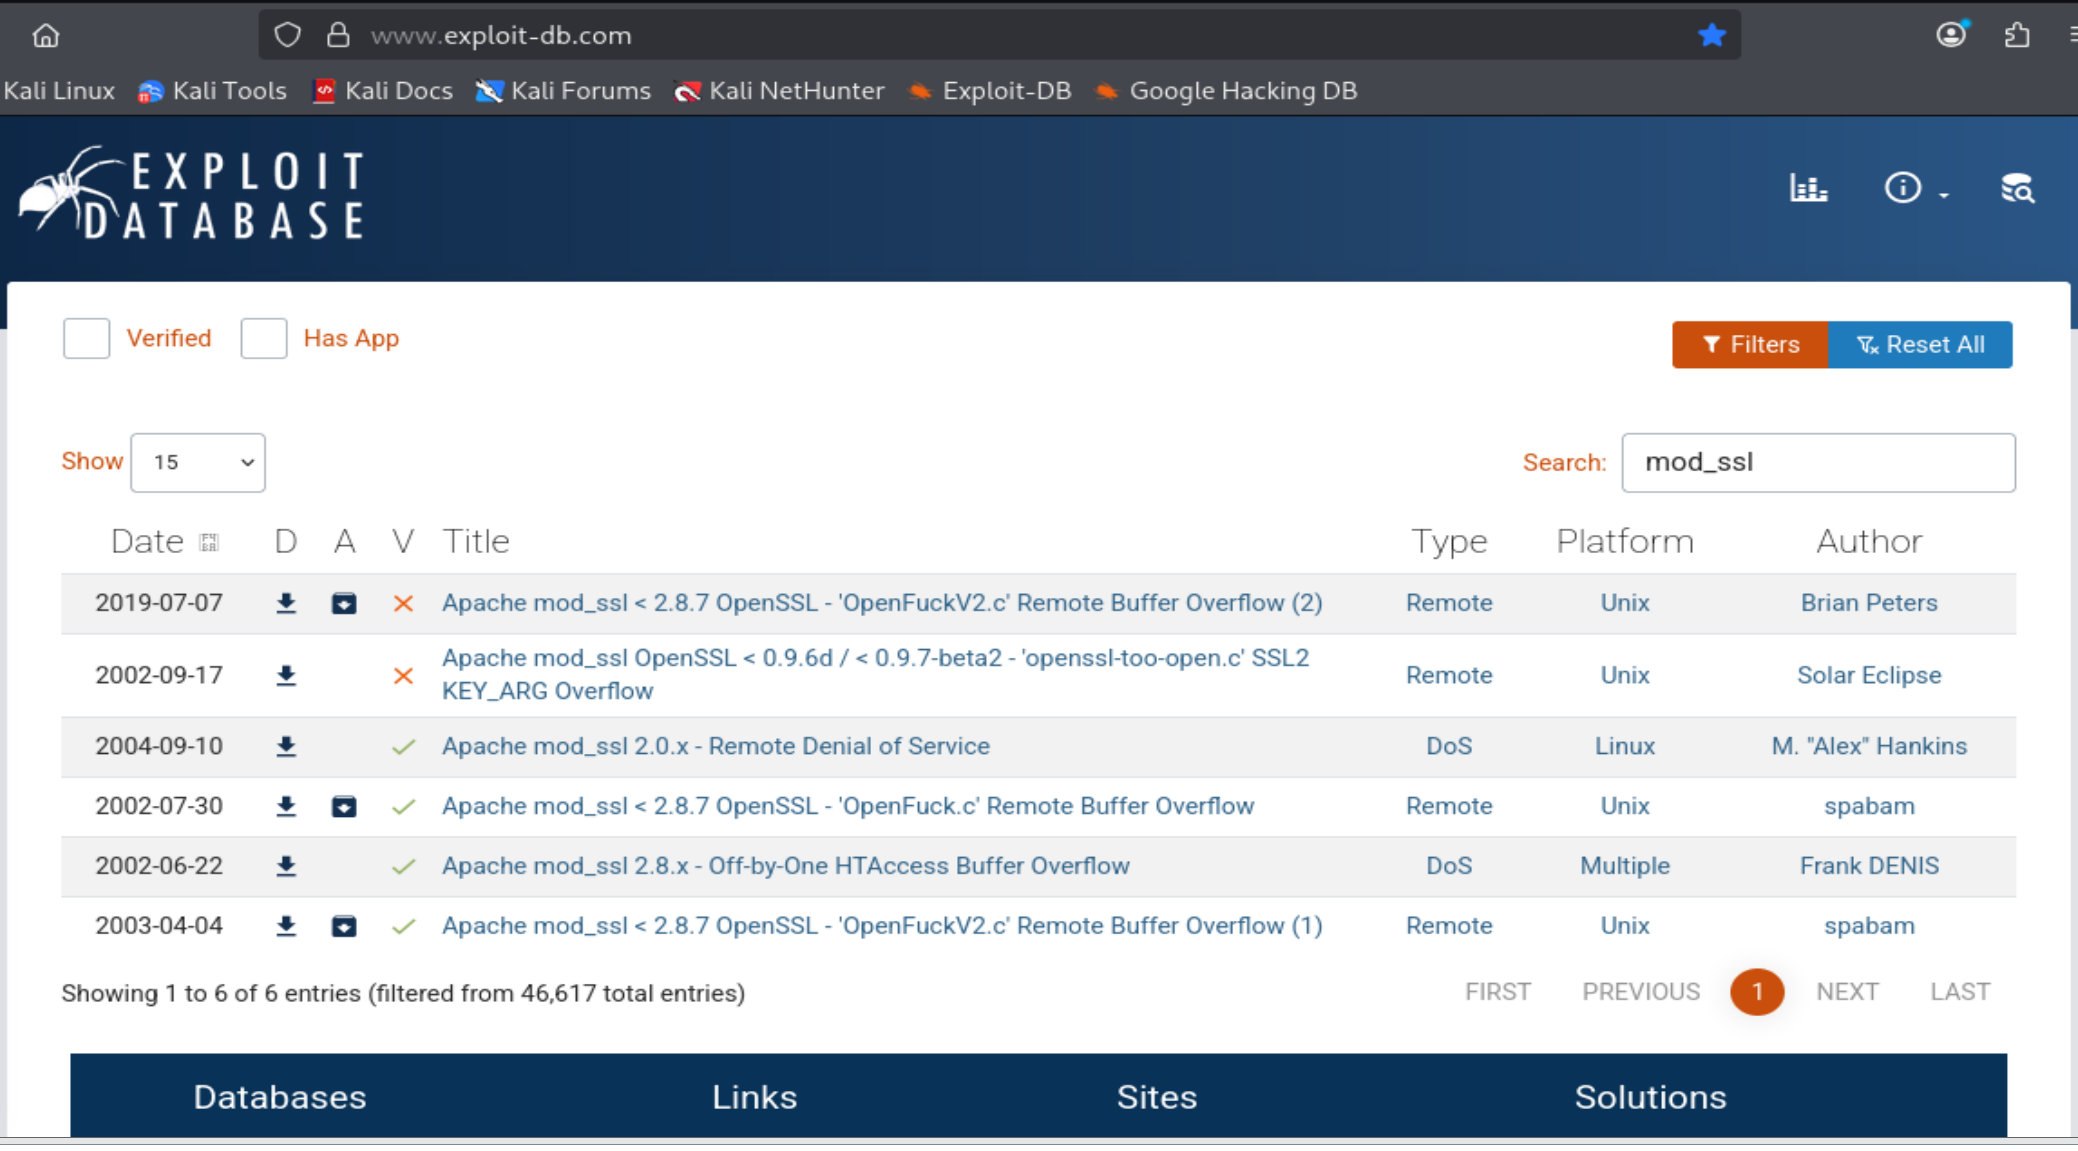Screen dimensions: 2078x1151
Task: Open the openssl-too-open.c SSL2 KEY_ARG Overflow exploit
Action: point(876,675)
